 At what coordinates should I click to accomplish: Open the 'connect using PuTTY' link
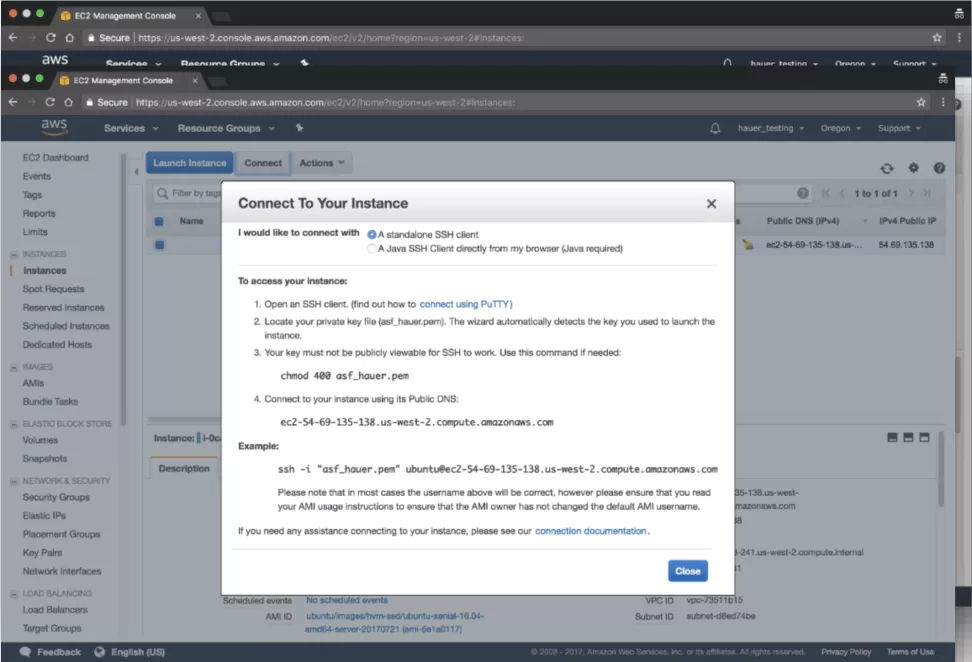tap(464, 304)
